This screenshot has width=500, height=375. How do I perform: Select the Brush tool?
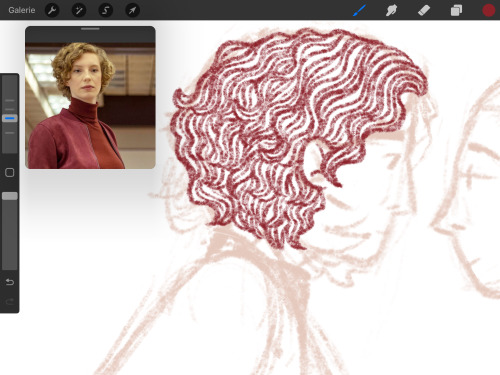pos(360,10)
